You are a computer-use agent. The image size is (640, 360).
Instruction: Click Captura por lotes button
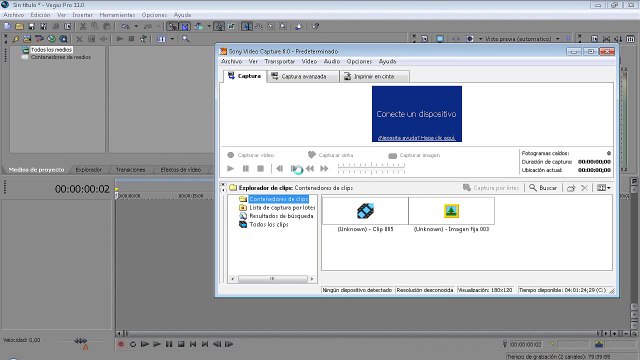click(491, 188)
